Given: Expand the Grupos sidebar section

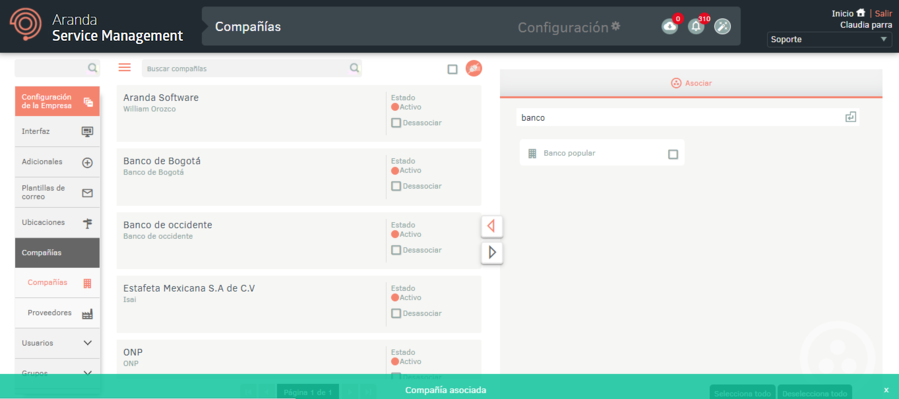Looking at the screenshot, I should pos(57,373).
